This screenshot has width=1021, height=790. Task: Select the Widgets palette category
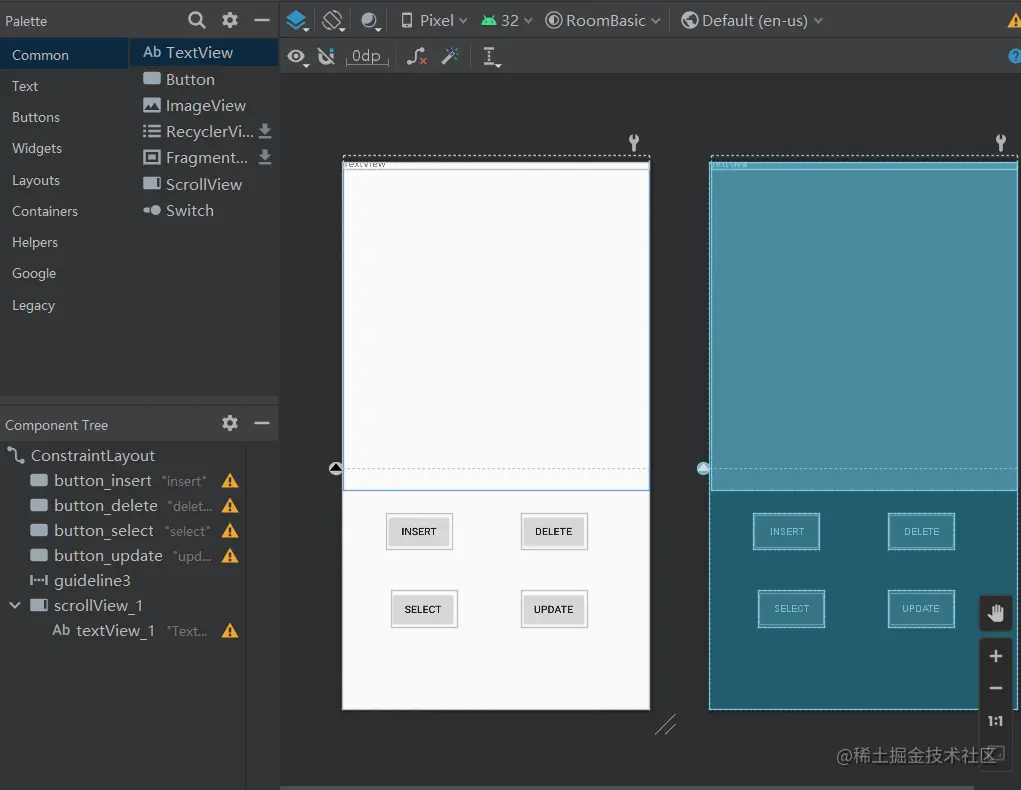(37, 148)
